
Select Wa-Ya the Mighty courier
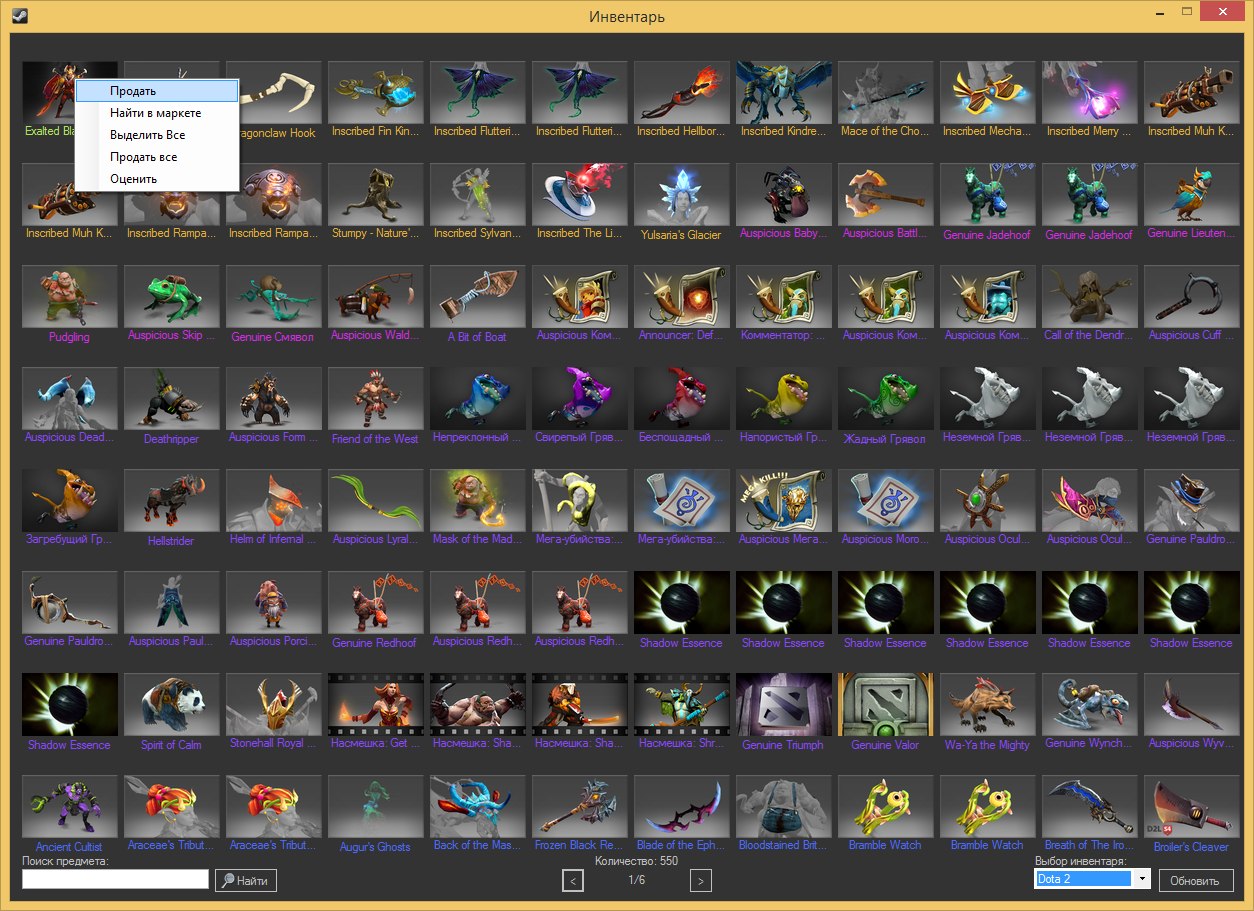click(988, 705)
